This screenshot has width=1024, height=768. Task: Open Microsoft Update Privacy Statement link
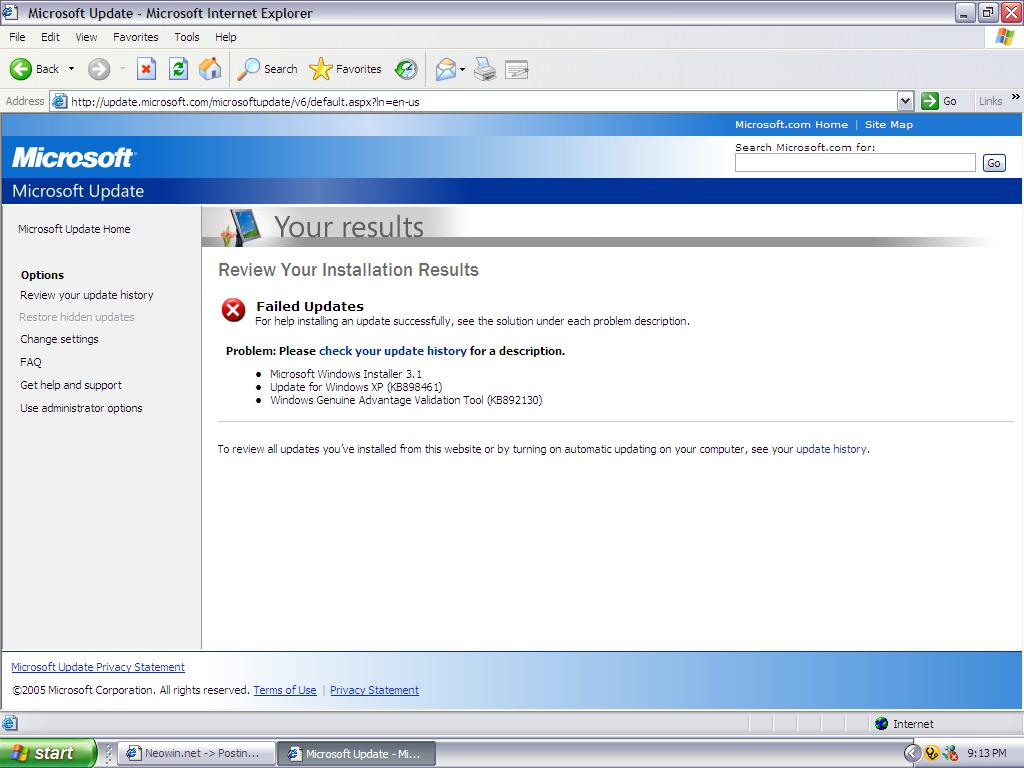(x=98, y=667)
